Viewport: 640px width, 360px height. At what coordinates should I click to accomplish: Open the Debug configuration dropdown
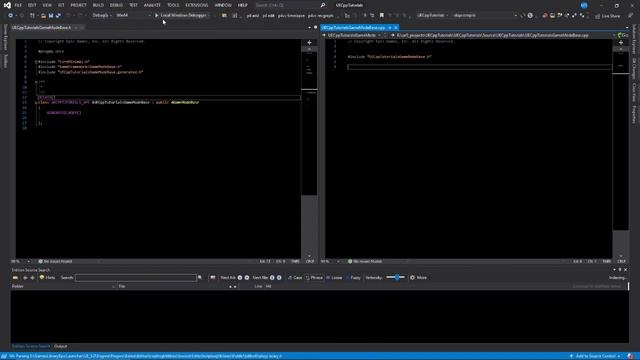pyautogui.click(x=102, y=16)
